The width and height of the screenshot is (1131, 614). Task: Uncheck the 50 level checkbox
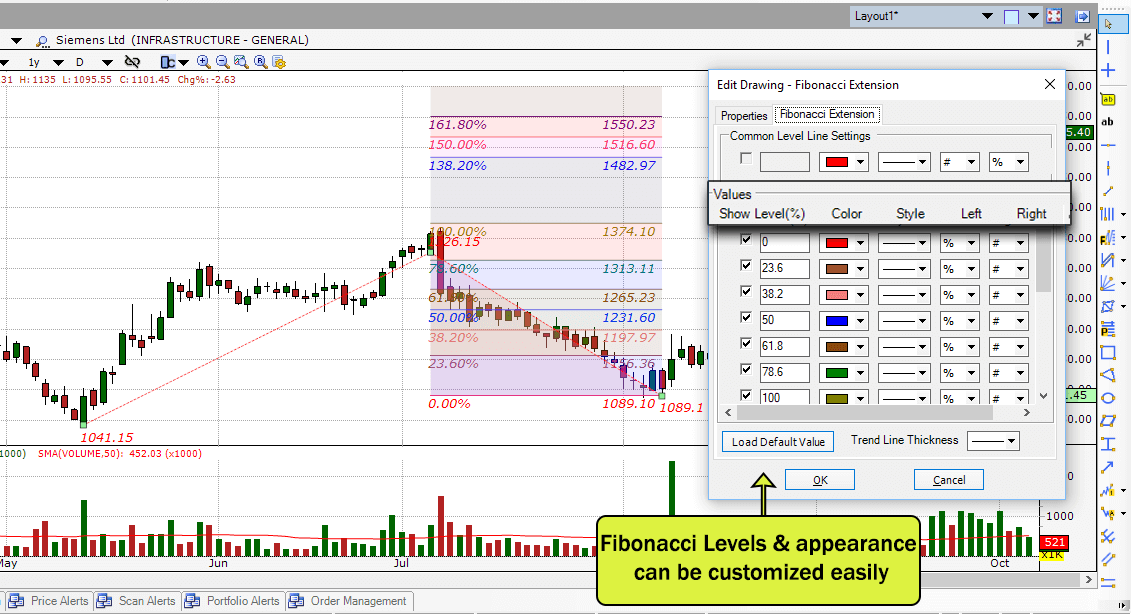[x=745, y=318]
